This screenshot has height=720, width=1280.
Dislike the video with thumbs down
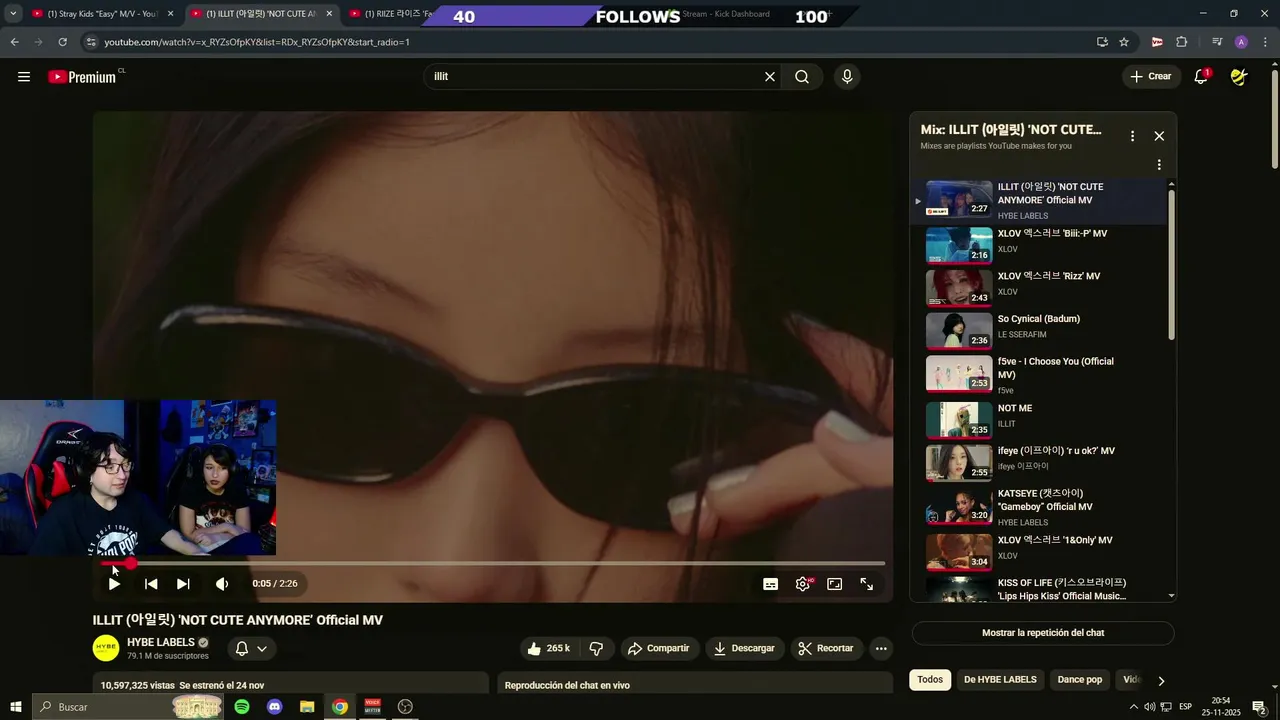click(596, 648)
